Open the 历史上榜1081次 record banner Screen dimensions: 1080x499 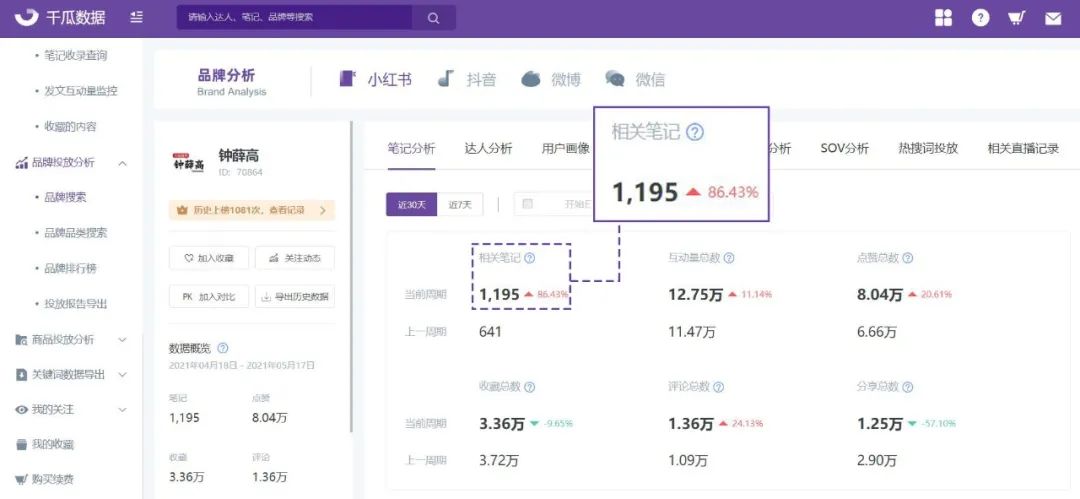251,210
